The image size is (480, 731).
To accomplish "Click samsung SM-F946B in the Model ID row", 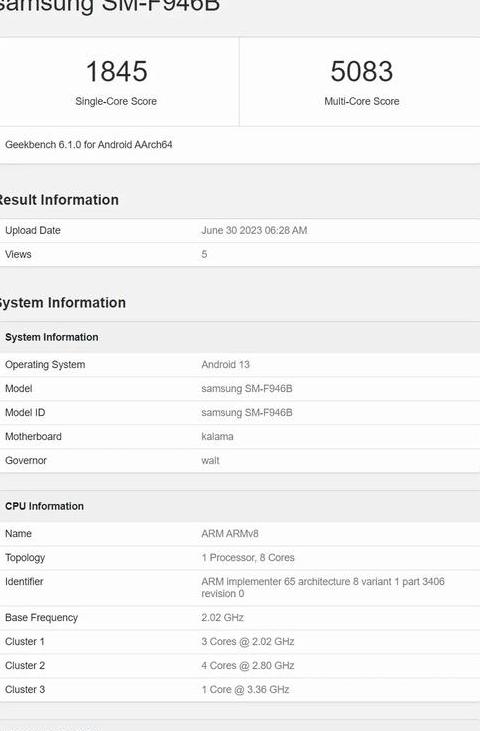I will 247,413.
